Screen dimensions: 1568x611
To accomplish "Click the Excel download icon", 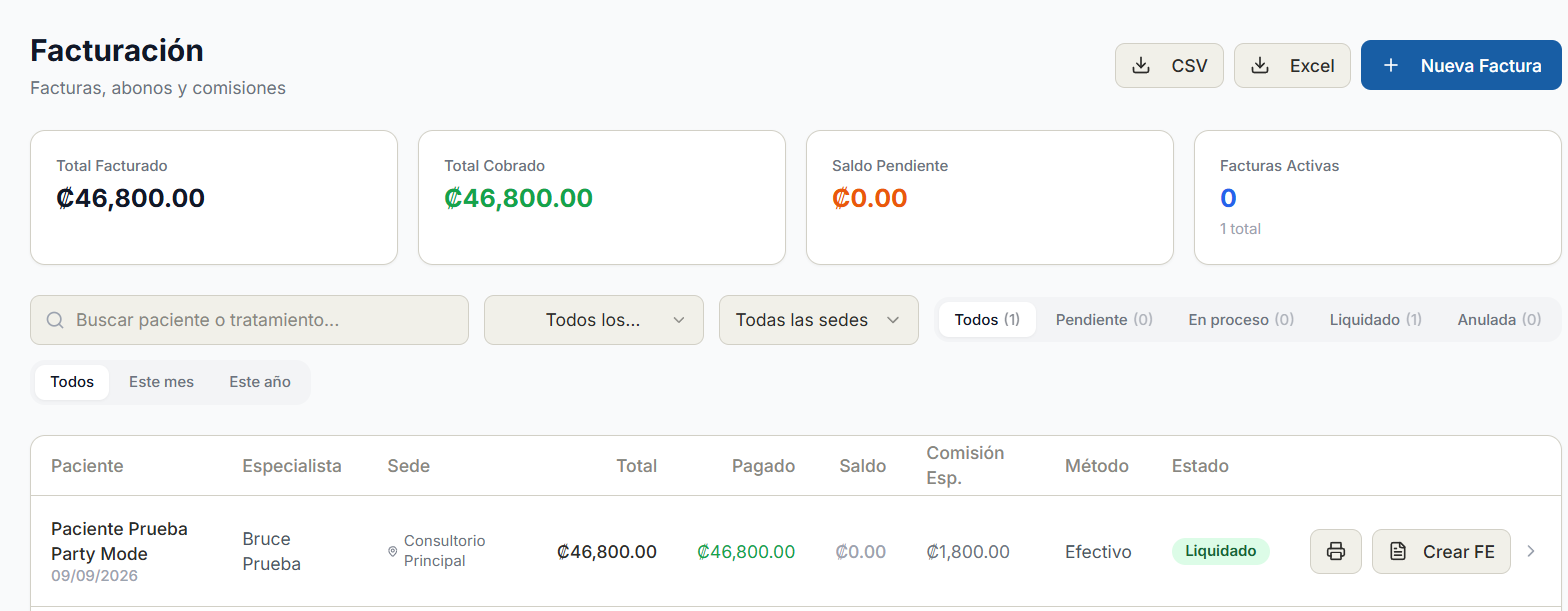I will [x=1260, y=66].
